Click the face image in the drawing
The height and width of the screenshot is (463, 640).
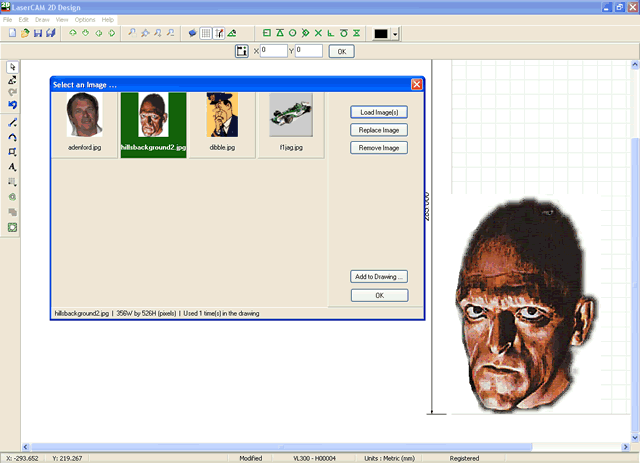click(527, 306)
